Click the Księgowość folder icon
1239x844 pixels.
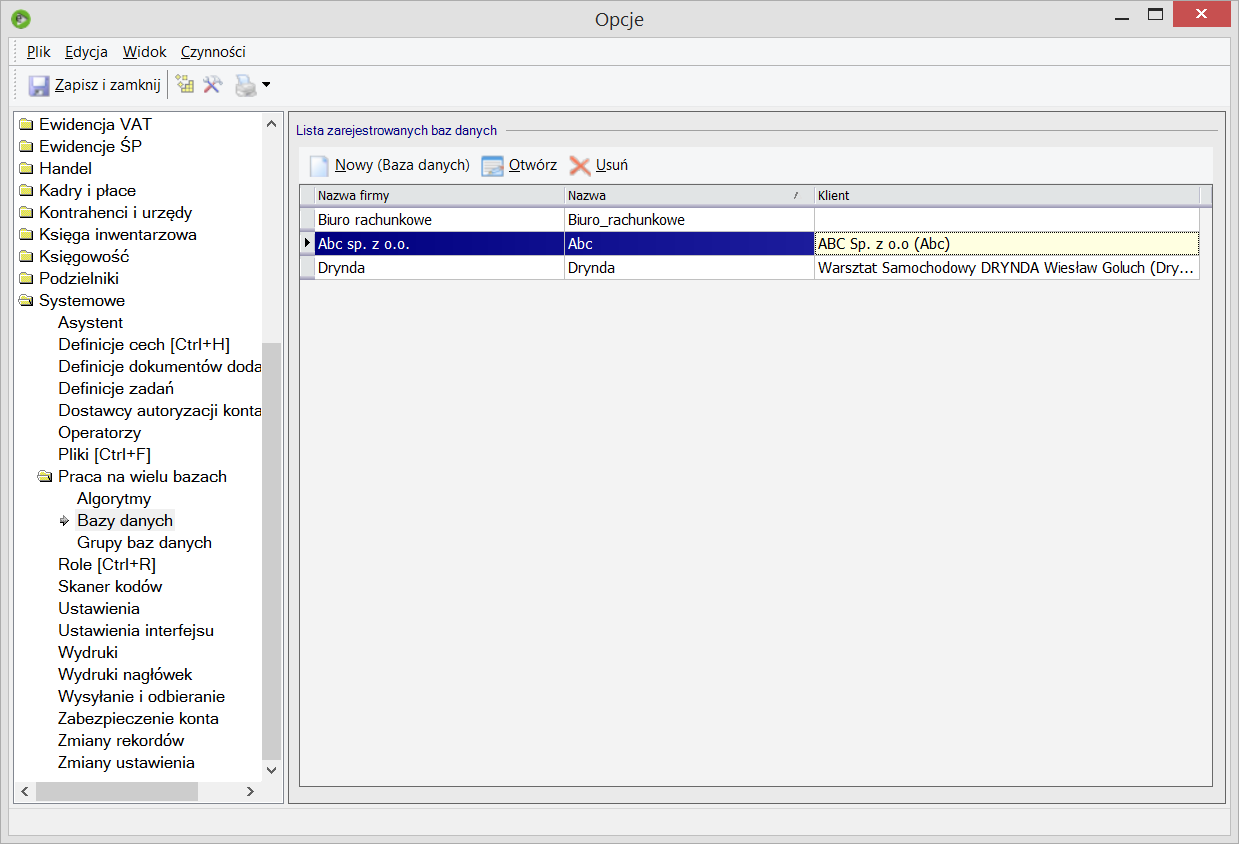[26, 257]
